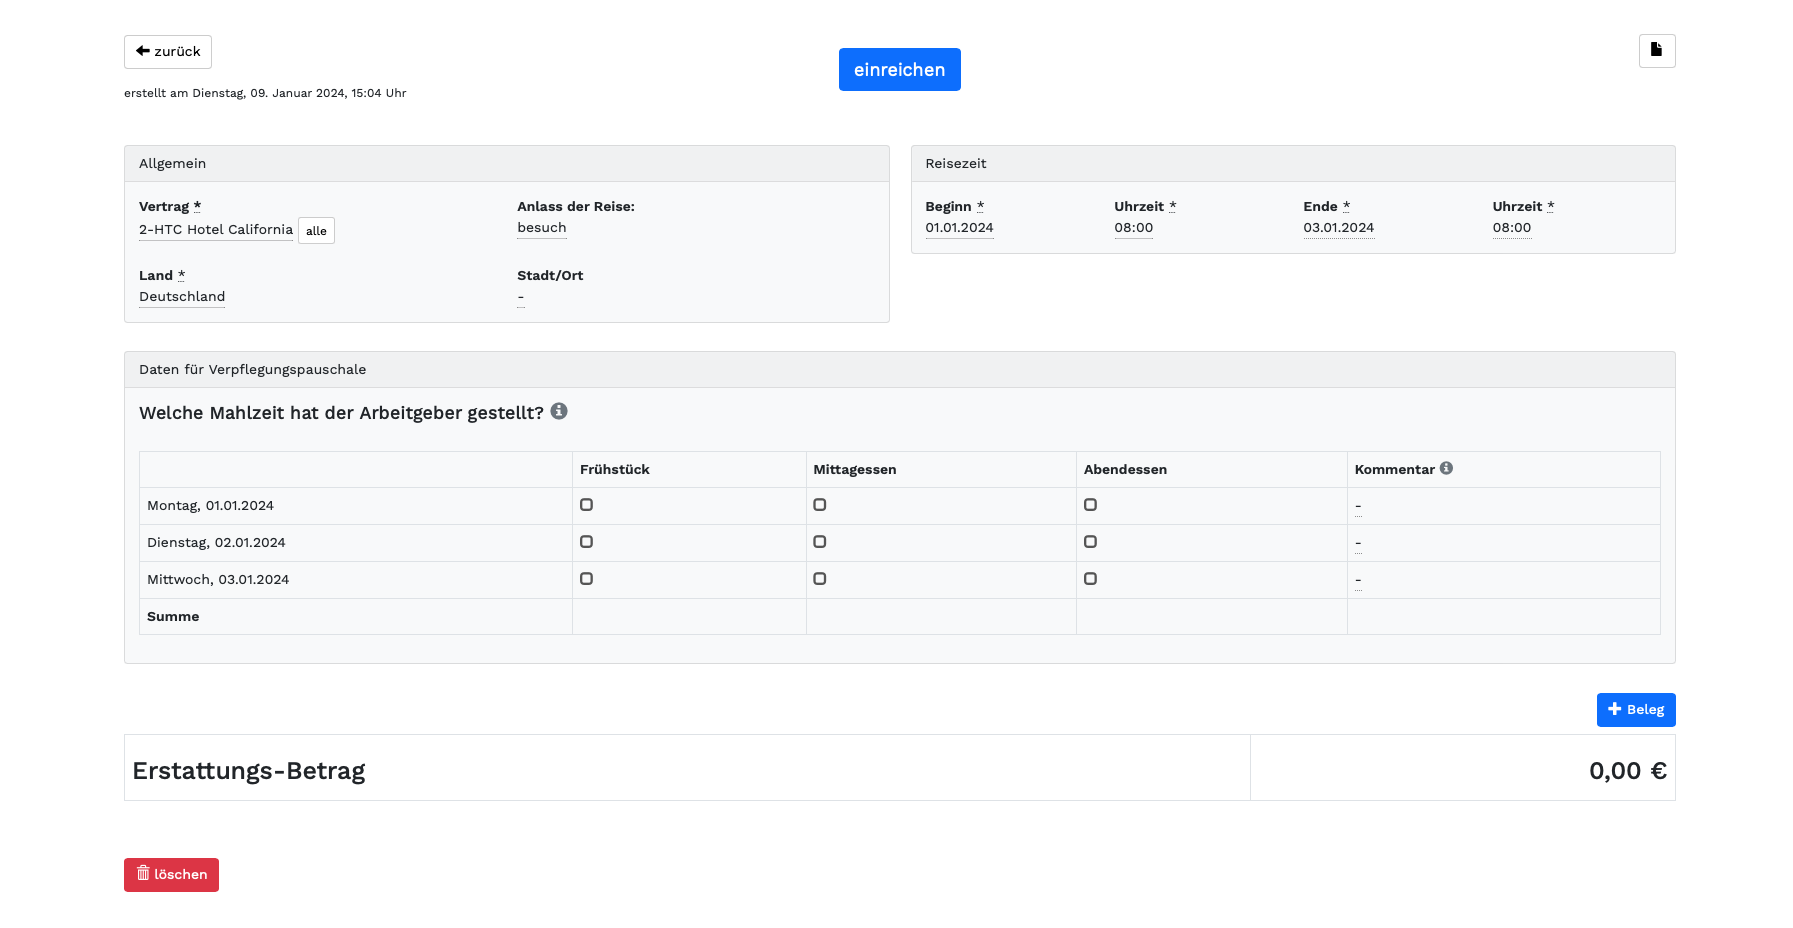1793x928 pixels.
Task: Check Frühstück for Montag, 01.01.2024
Action: tap(587, 505)
